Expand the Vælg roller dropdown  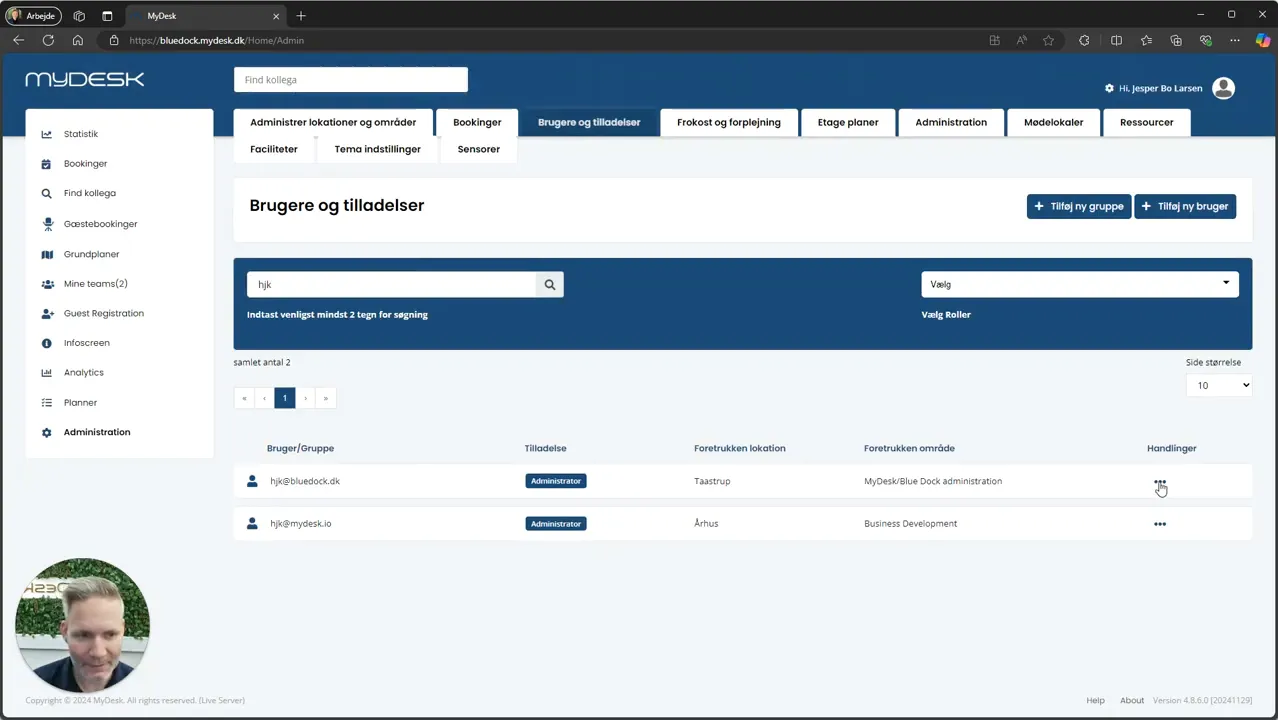point(1079,284)
